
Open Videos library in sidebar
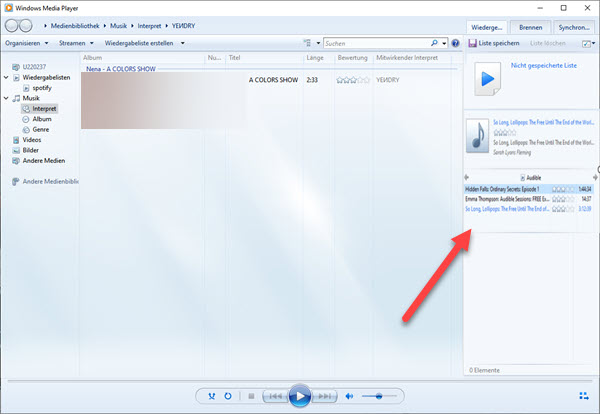32,140
